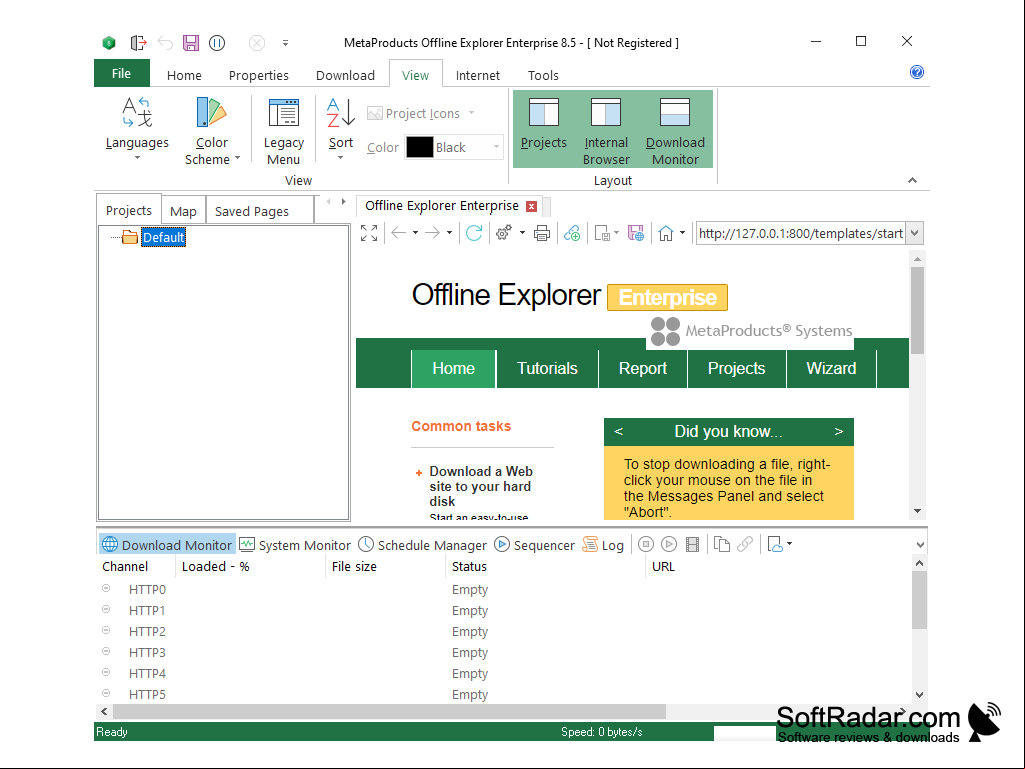Click the Projects link on the start page
This screenshot has height=769, width=1025.
[x=736, y=369]
